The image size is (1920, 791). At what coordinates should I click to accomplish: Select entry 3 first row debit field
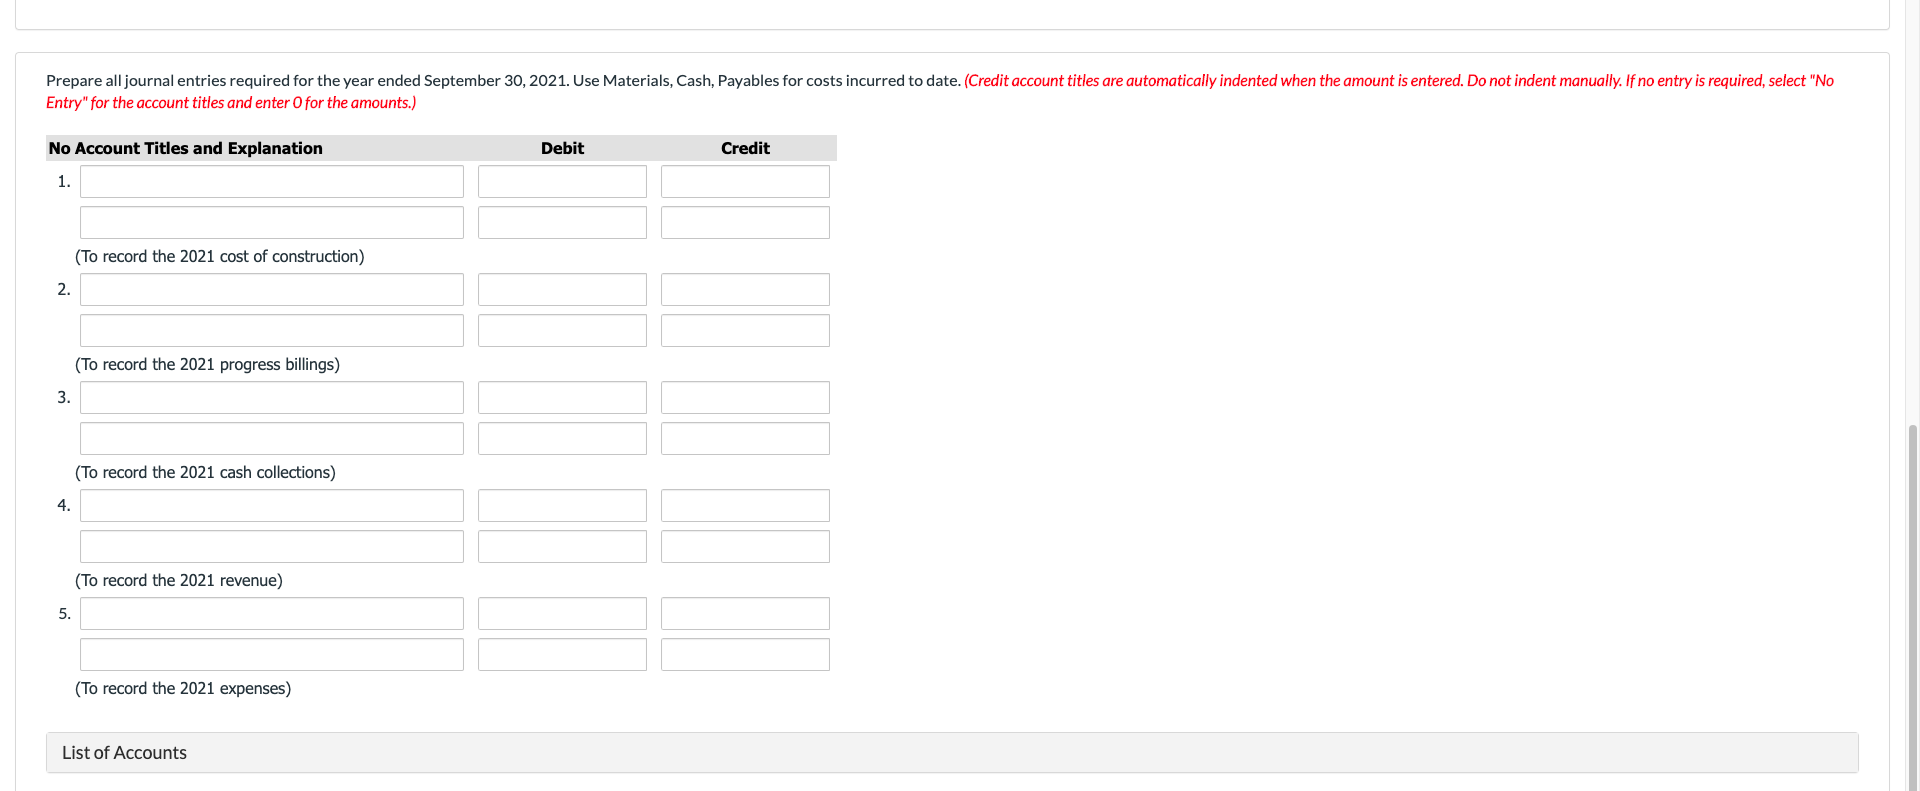pyautogui.click(x=562, y=397)
